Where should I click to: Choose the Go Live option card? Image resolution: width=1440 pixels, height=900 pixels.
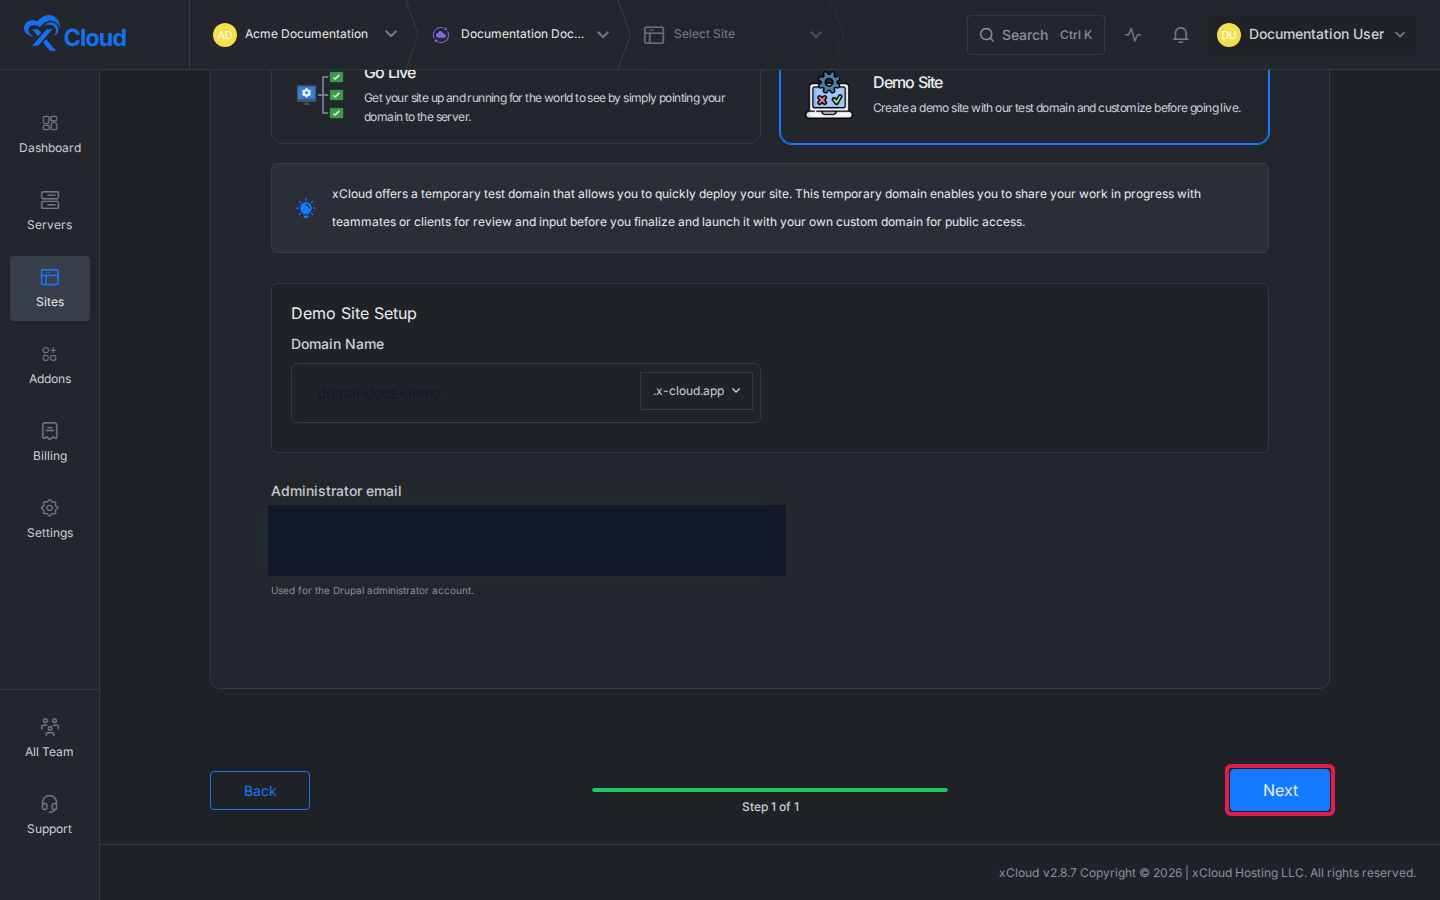click(516, 106)
